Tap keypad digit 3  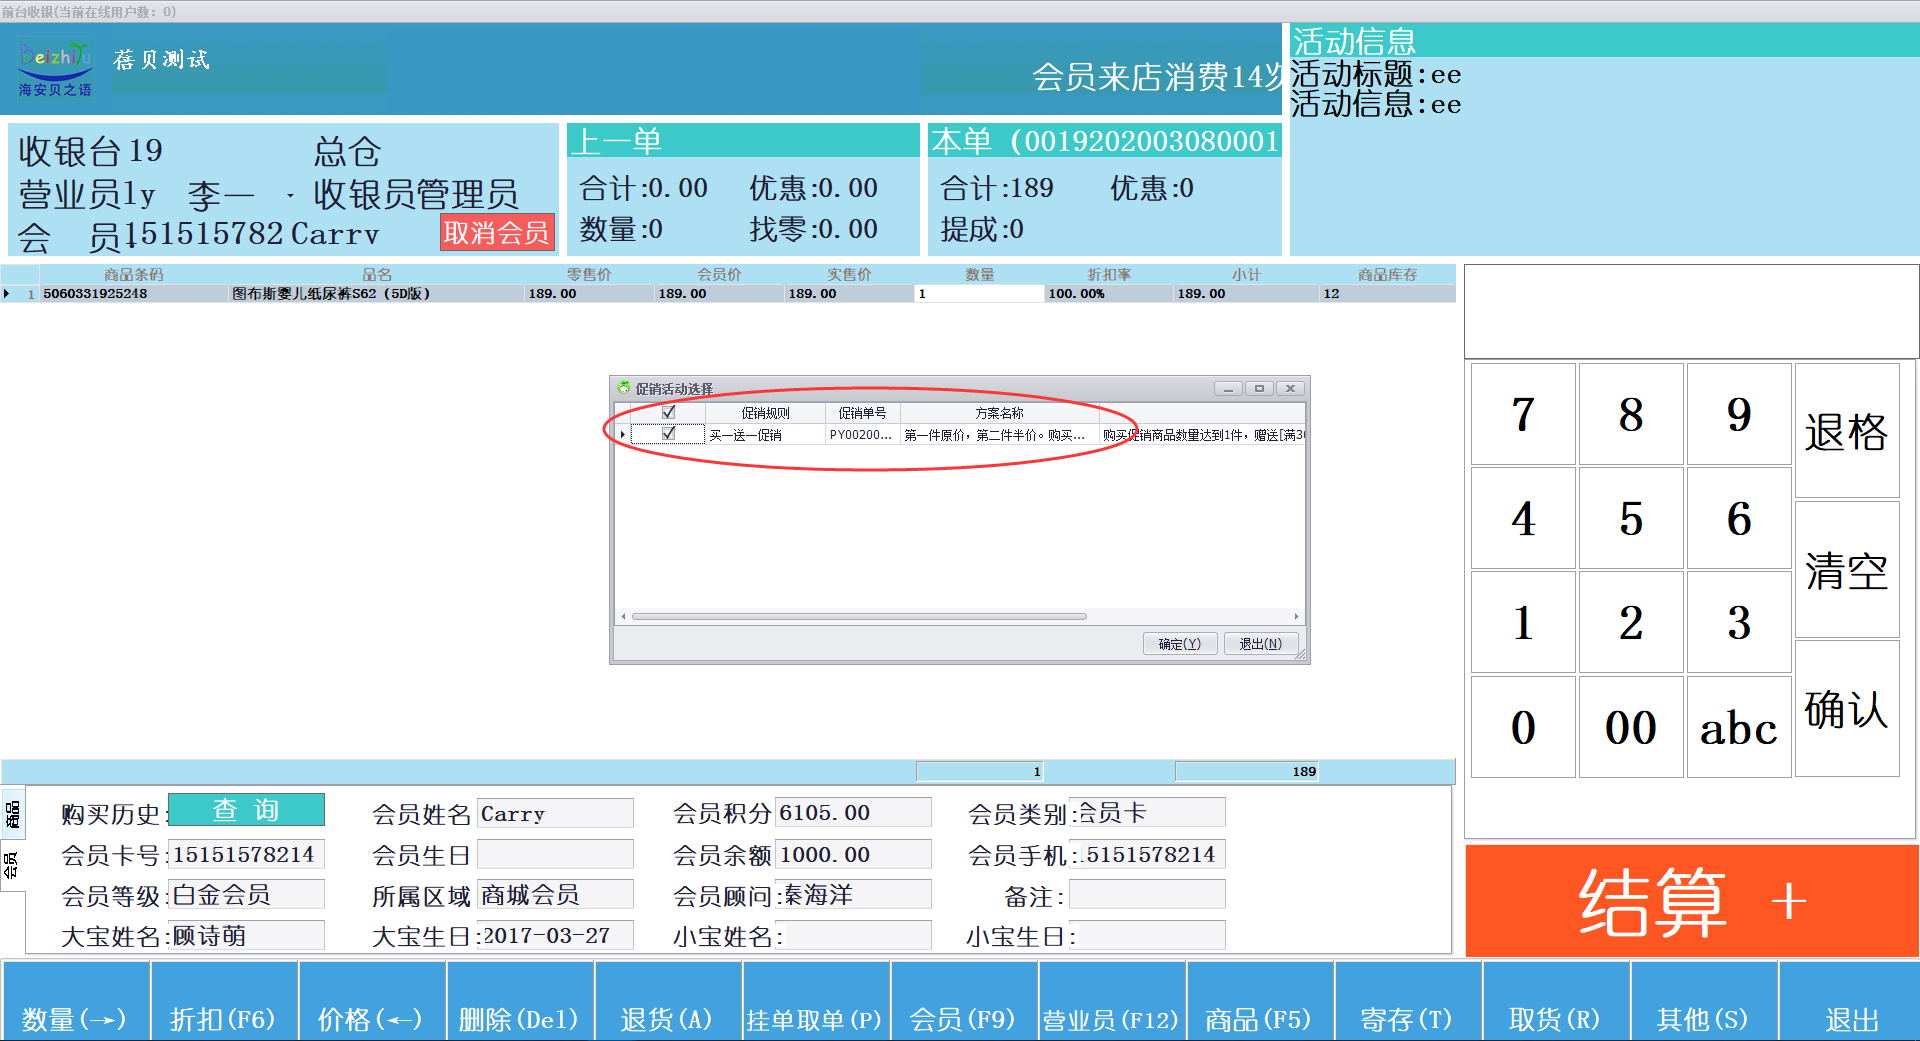pos(1739,622)
